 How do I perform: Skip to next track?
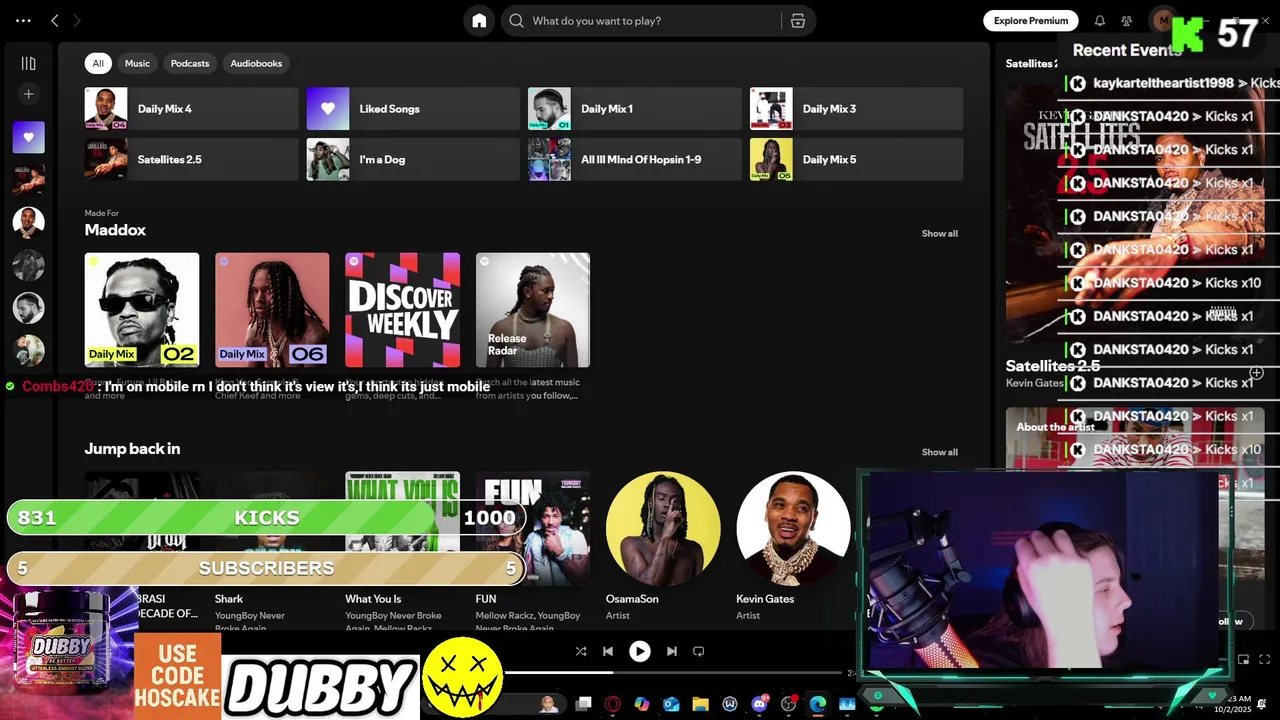coord(672,651)
